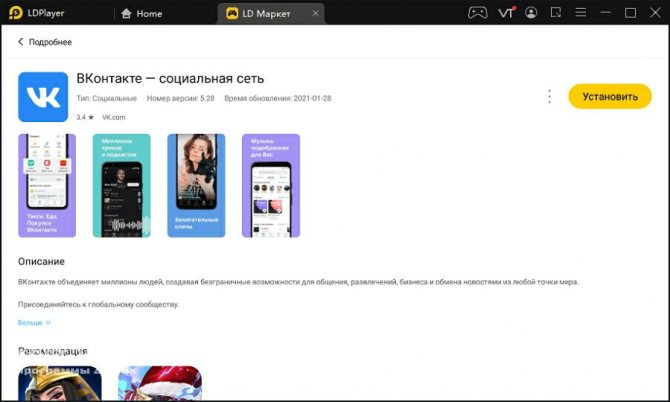
Task: Open the Такси, Еда, Покупки screenshot
Action: click(x=47, y=185)
